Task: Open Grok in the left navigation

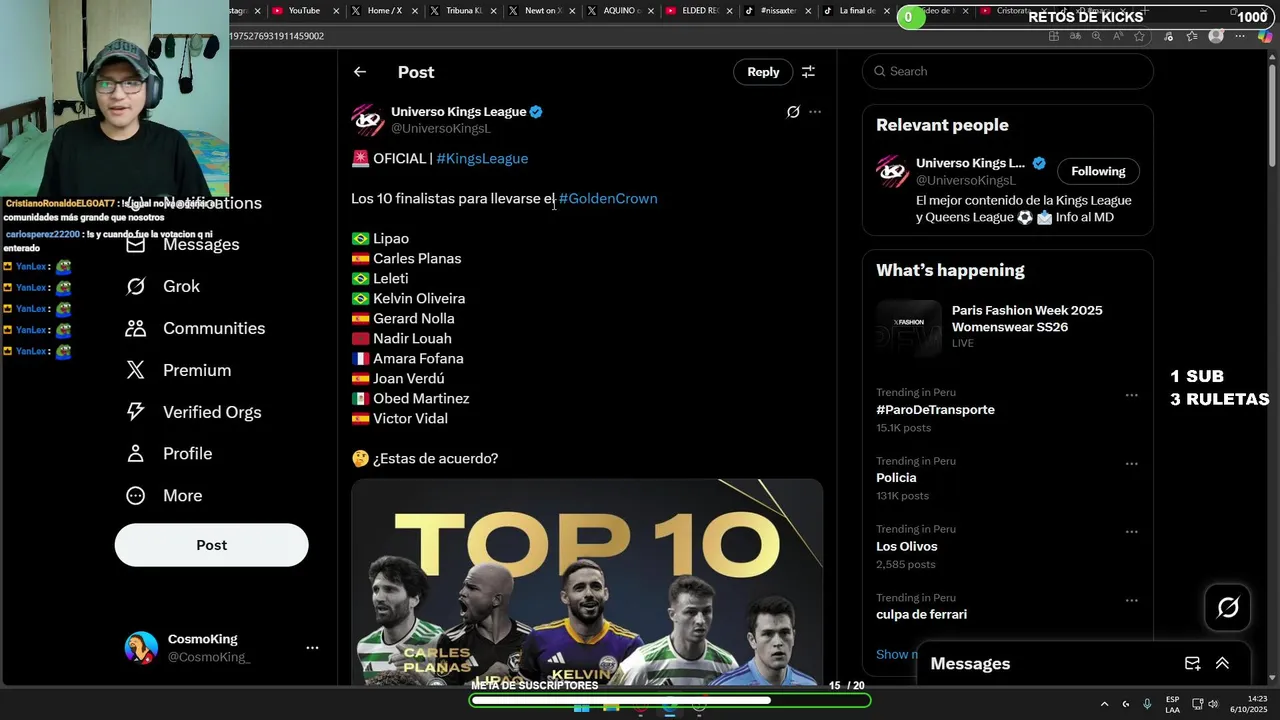Action: pos(163,286)
